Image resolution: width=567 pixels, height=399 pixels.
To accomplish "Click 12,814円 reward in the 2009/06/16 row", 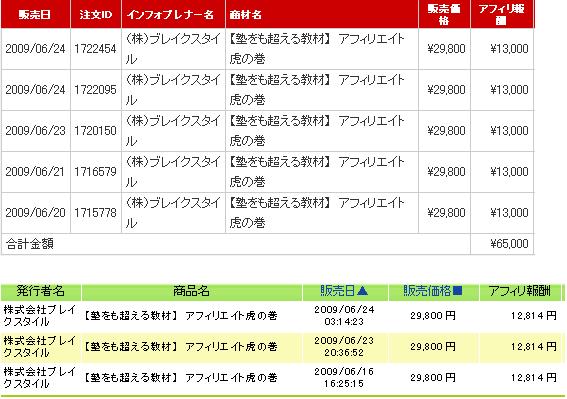I will point(534,378).
